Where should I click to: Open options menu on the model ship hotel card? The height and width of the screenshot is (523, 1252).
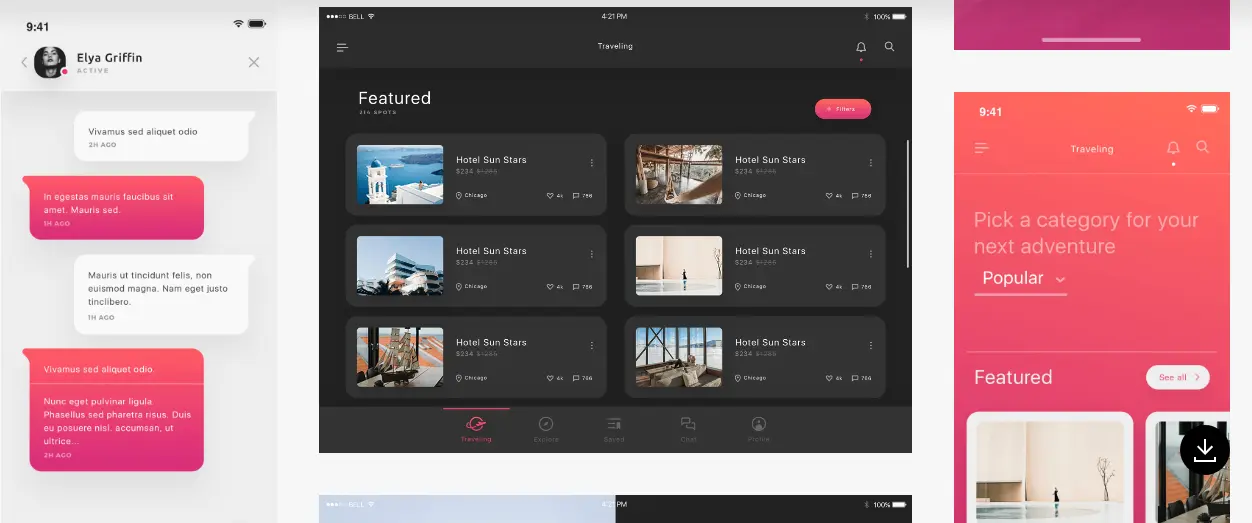click(591, 345)
